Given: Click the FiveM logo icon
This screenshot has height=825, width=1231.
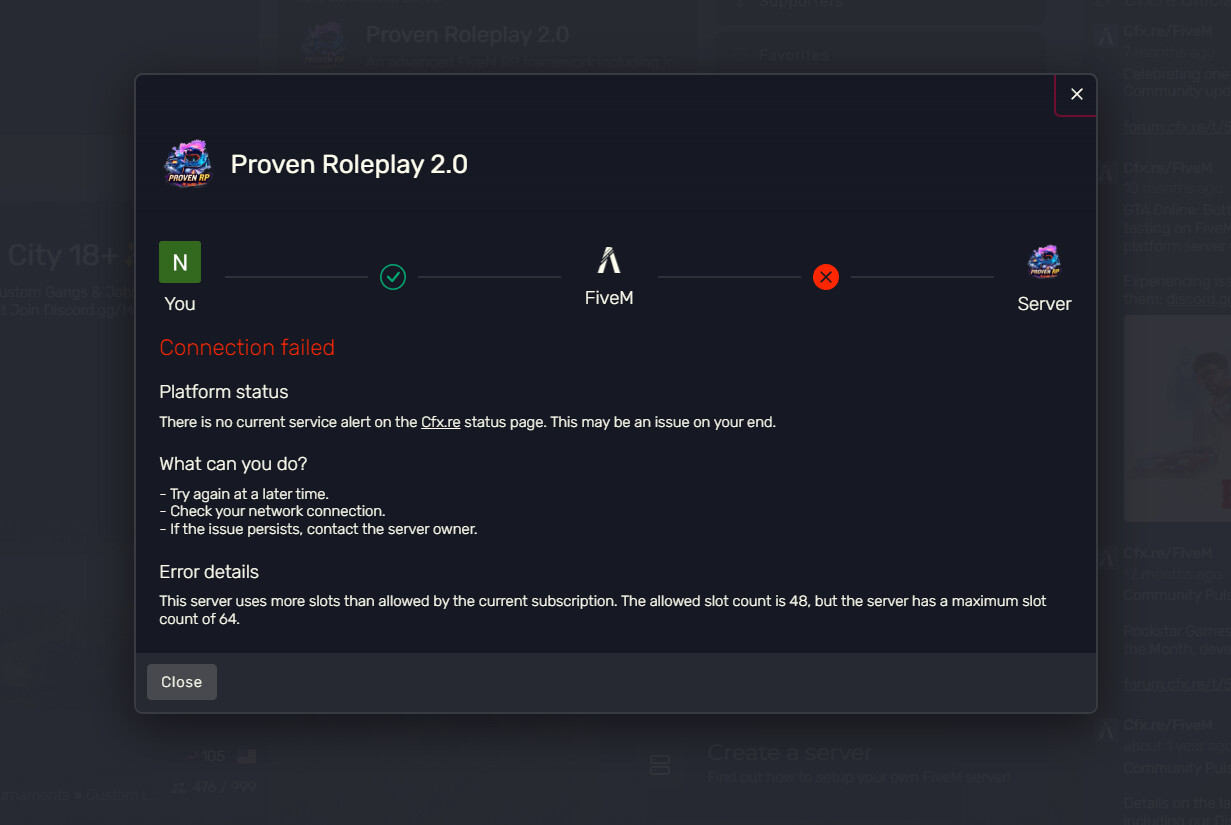Looking at the screenshot, I should [609, 261].
